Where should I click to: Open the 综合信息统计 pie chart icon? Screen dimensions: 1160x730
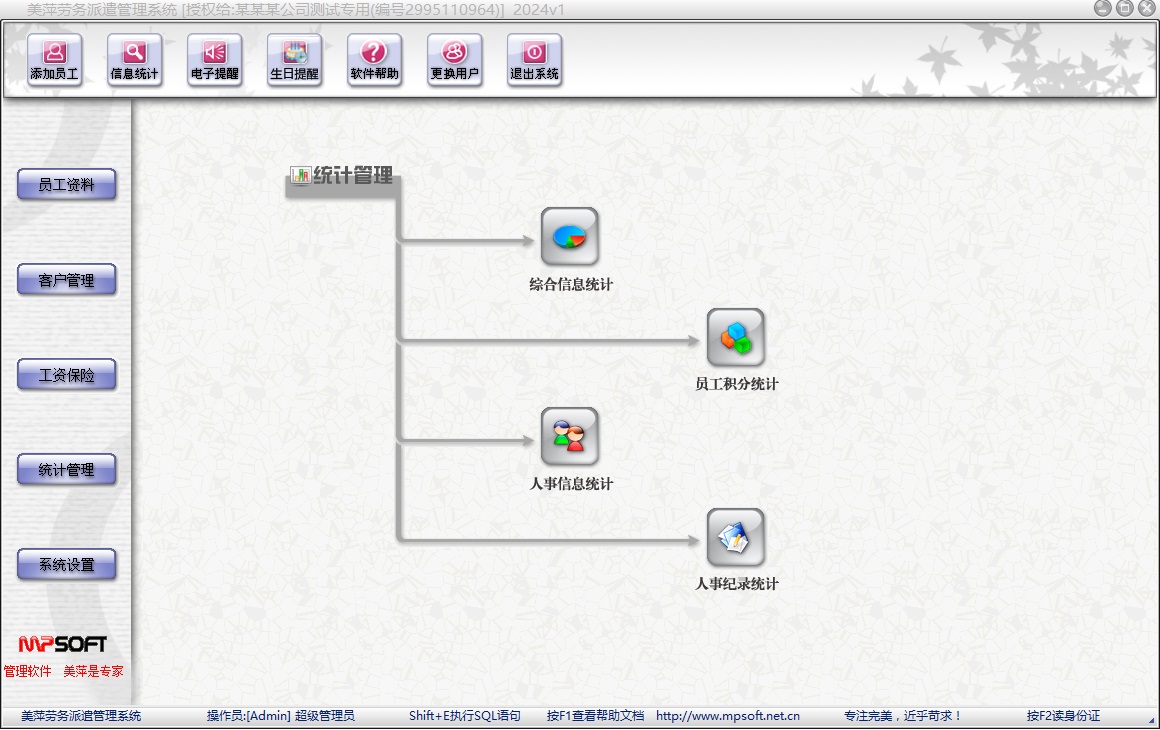coord(570,237)
